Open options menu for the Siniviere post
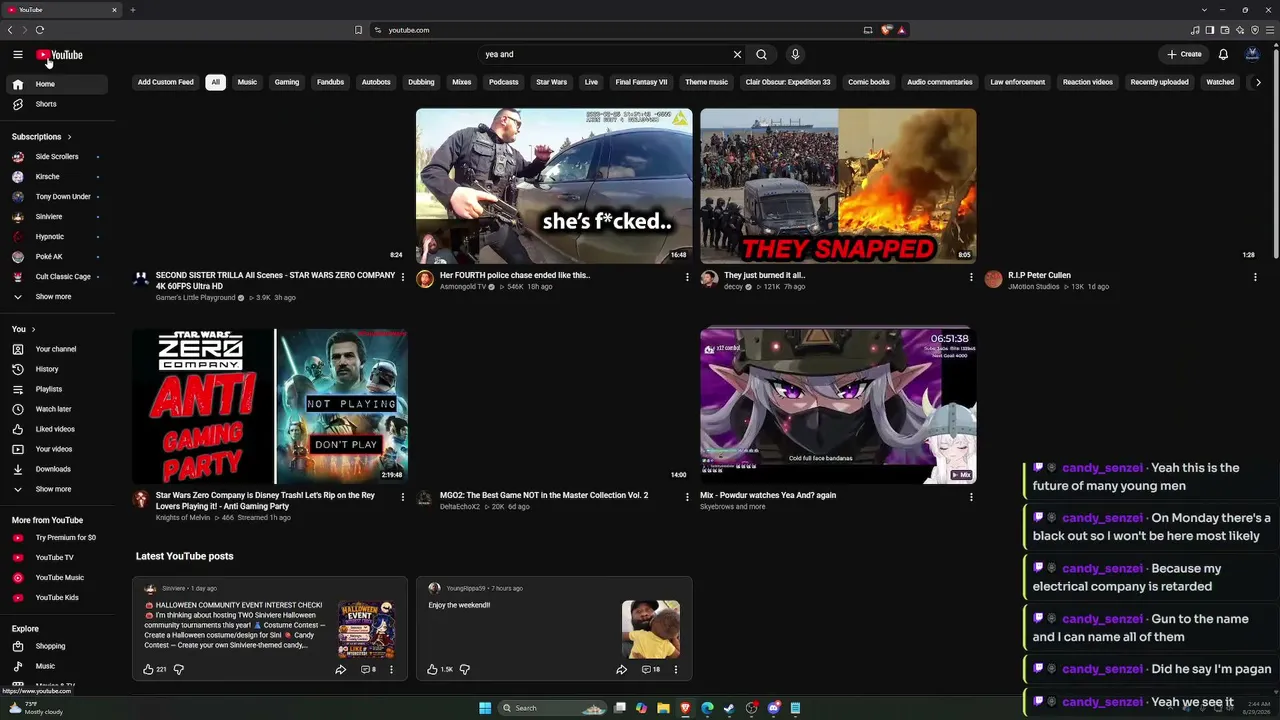1280x720 pixels. [x=391, y=669]
